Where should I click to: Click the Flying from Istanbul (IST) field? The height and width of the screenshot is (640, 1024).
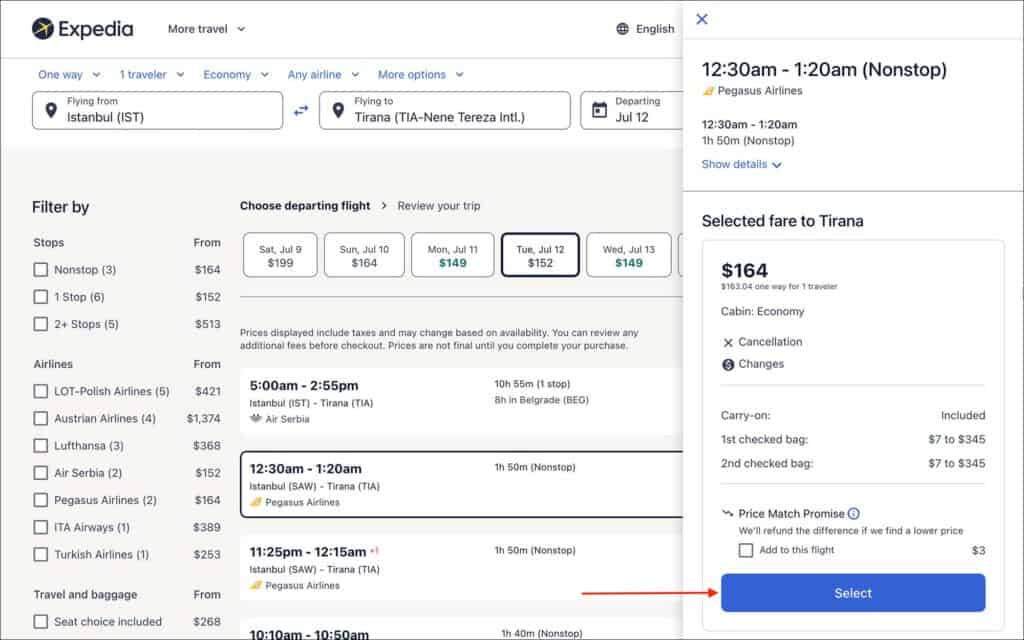(x=157, y=110)
